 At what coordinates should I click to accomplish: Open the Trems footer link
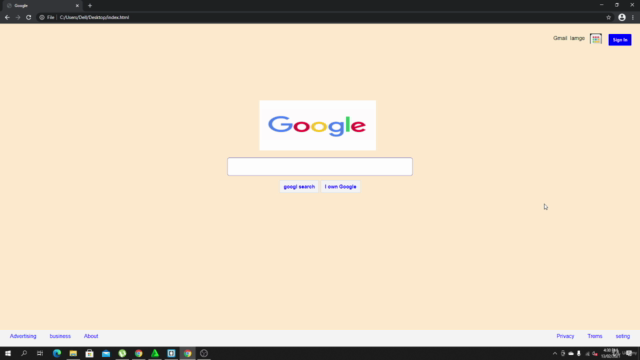(x=595, y=336)
